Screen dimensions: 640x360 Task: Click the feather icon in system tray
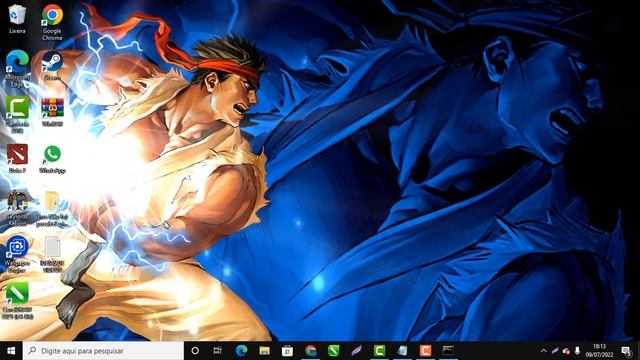pos(555,351)
